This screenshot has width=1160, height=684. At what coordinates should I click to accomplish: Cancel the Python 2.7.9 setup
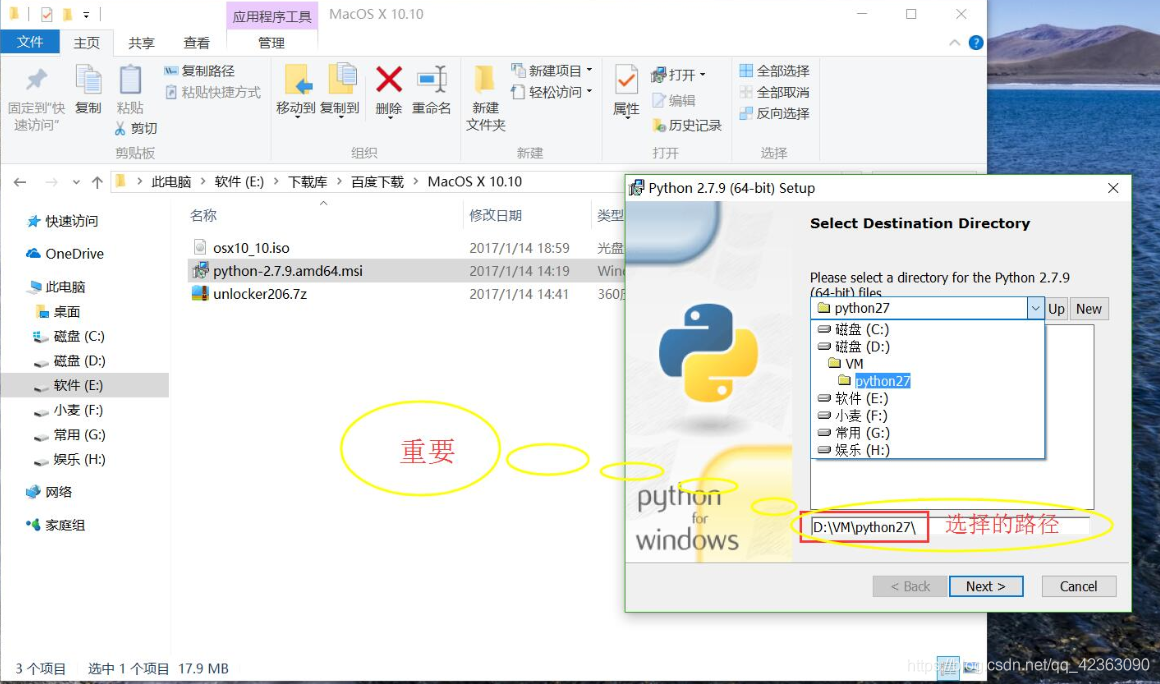click(x=1079, y=586)
